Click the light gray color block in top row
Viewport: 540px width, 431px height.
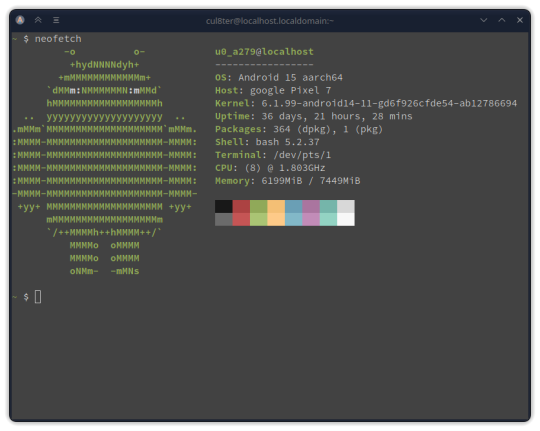click(x=346, y=206)
